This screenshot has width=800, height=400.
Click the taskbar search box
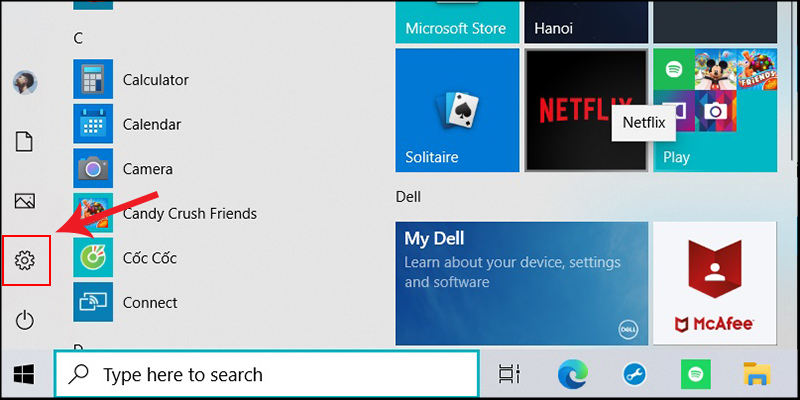click(266, 375)
